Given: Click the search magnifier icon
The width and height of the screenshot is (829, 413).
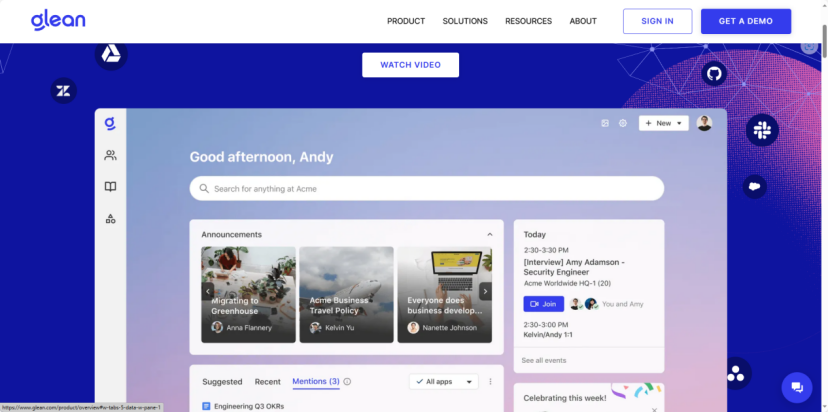Looking at the screenshot, I should 204,189.
